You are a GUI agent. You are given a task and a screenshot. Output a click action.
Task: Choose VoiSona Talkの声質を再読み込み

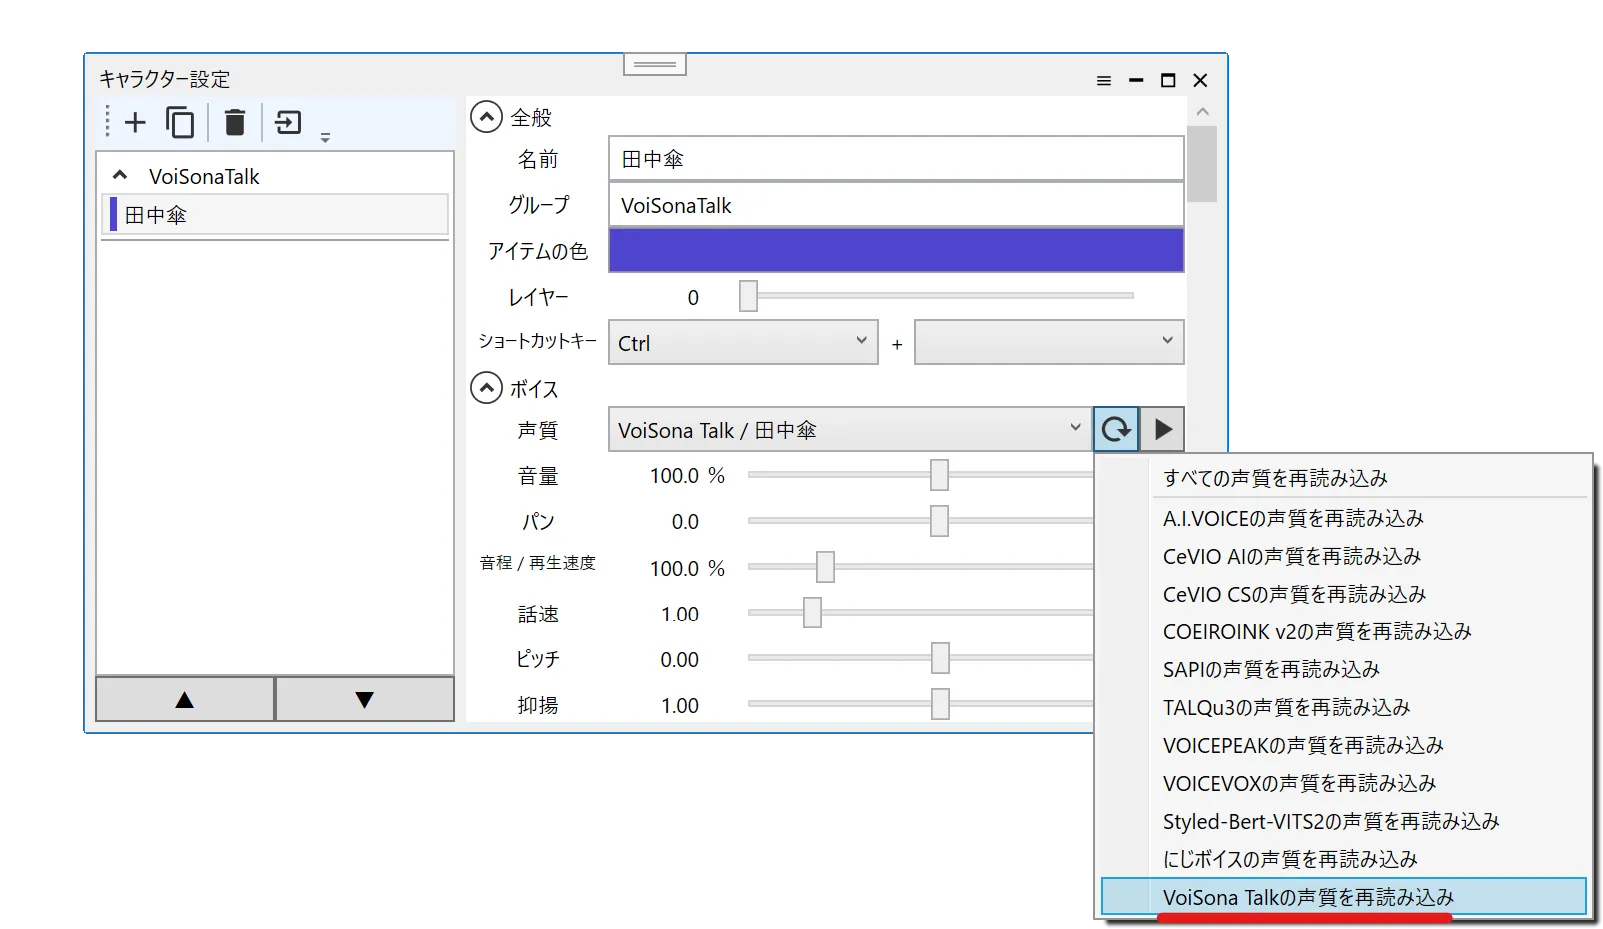[x=1343, y=897]
